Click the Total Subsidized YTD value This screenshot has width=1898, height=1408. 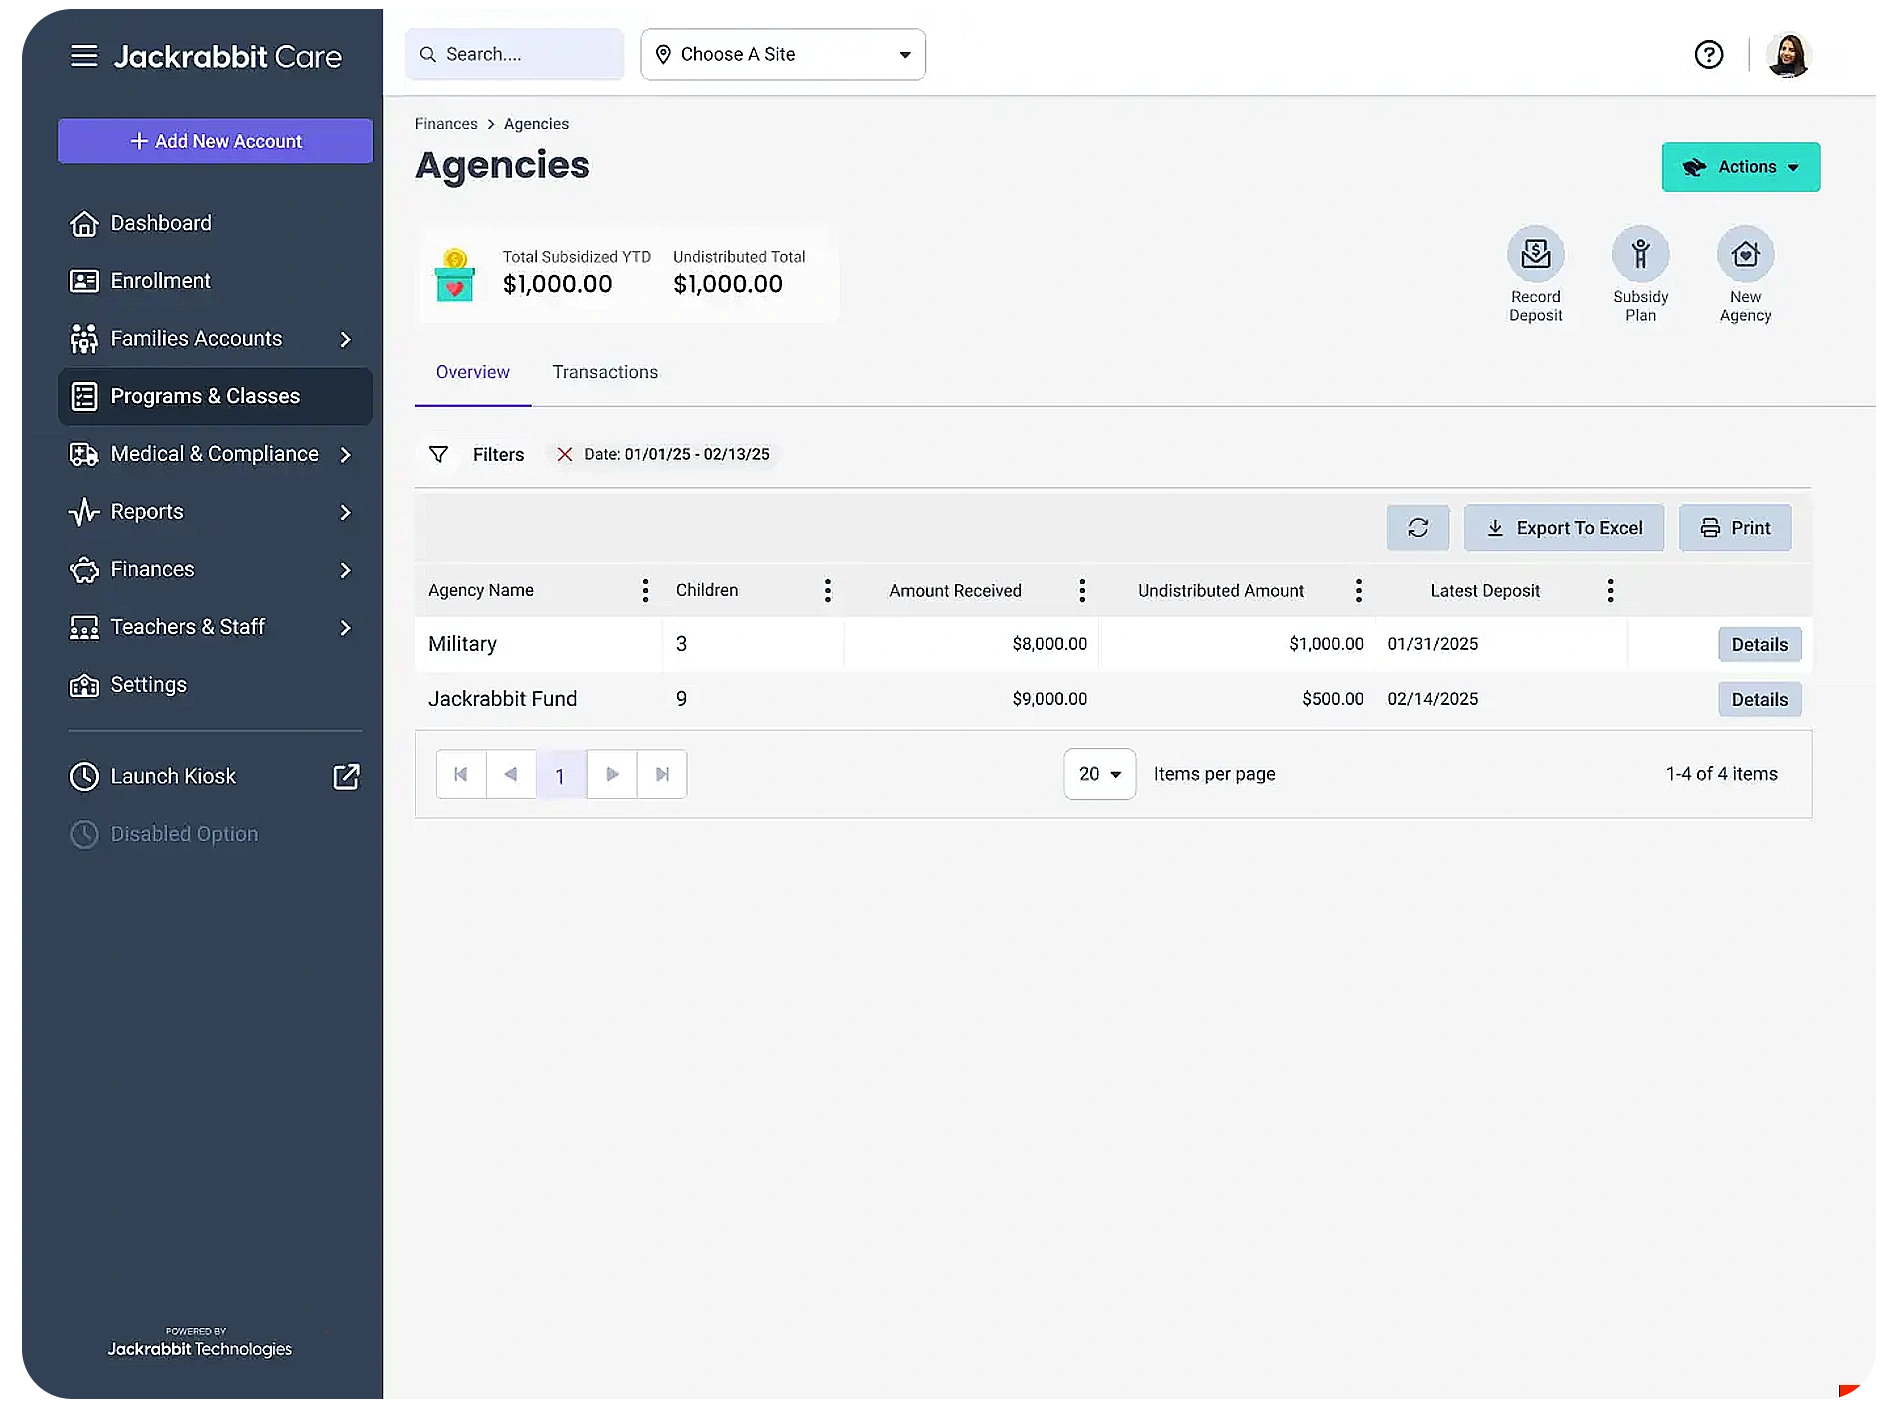coord(557,284)
